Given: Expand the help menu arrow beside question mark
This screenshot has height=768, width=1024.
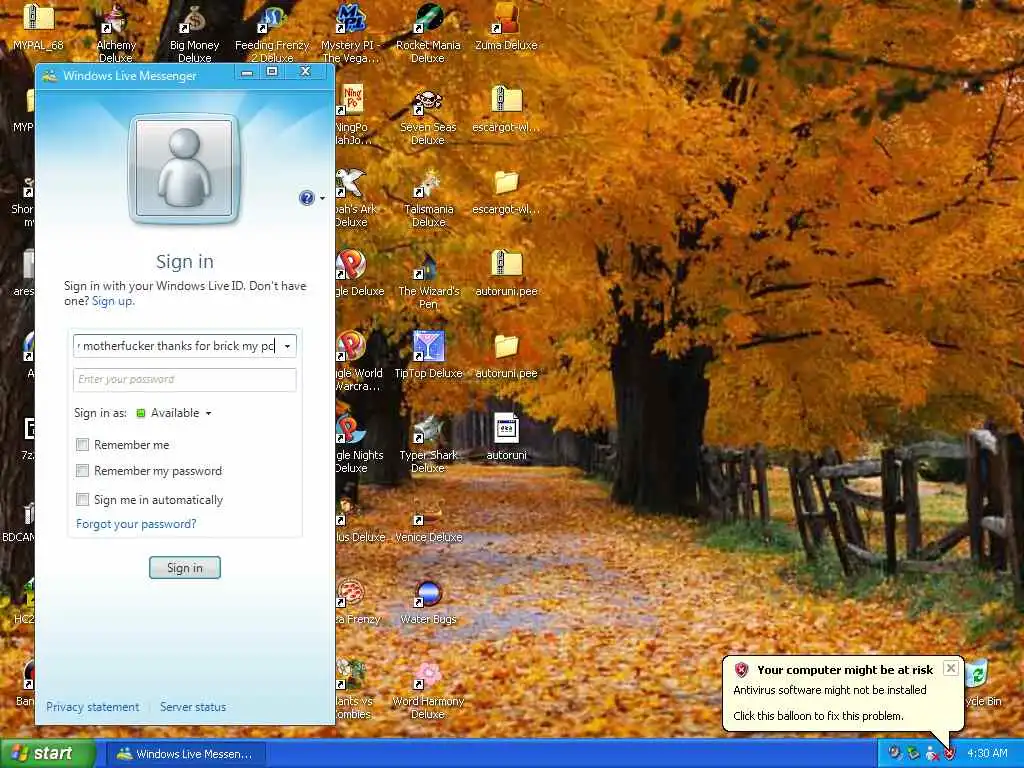Looking at the screenshot, I should click(x=322, y=199).
